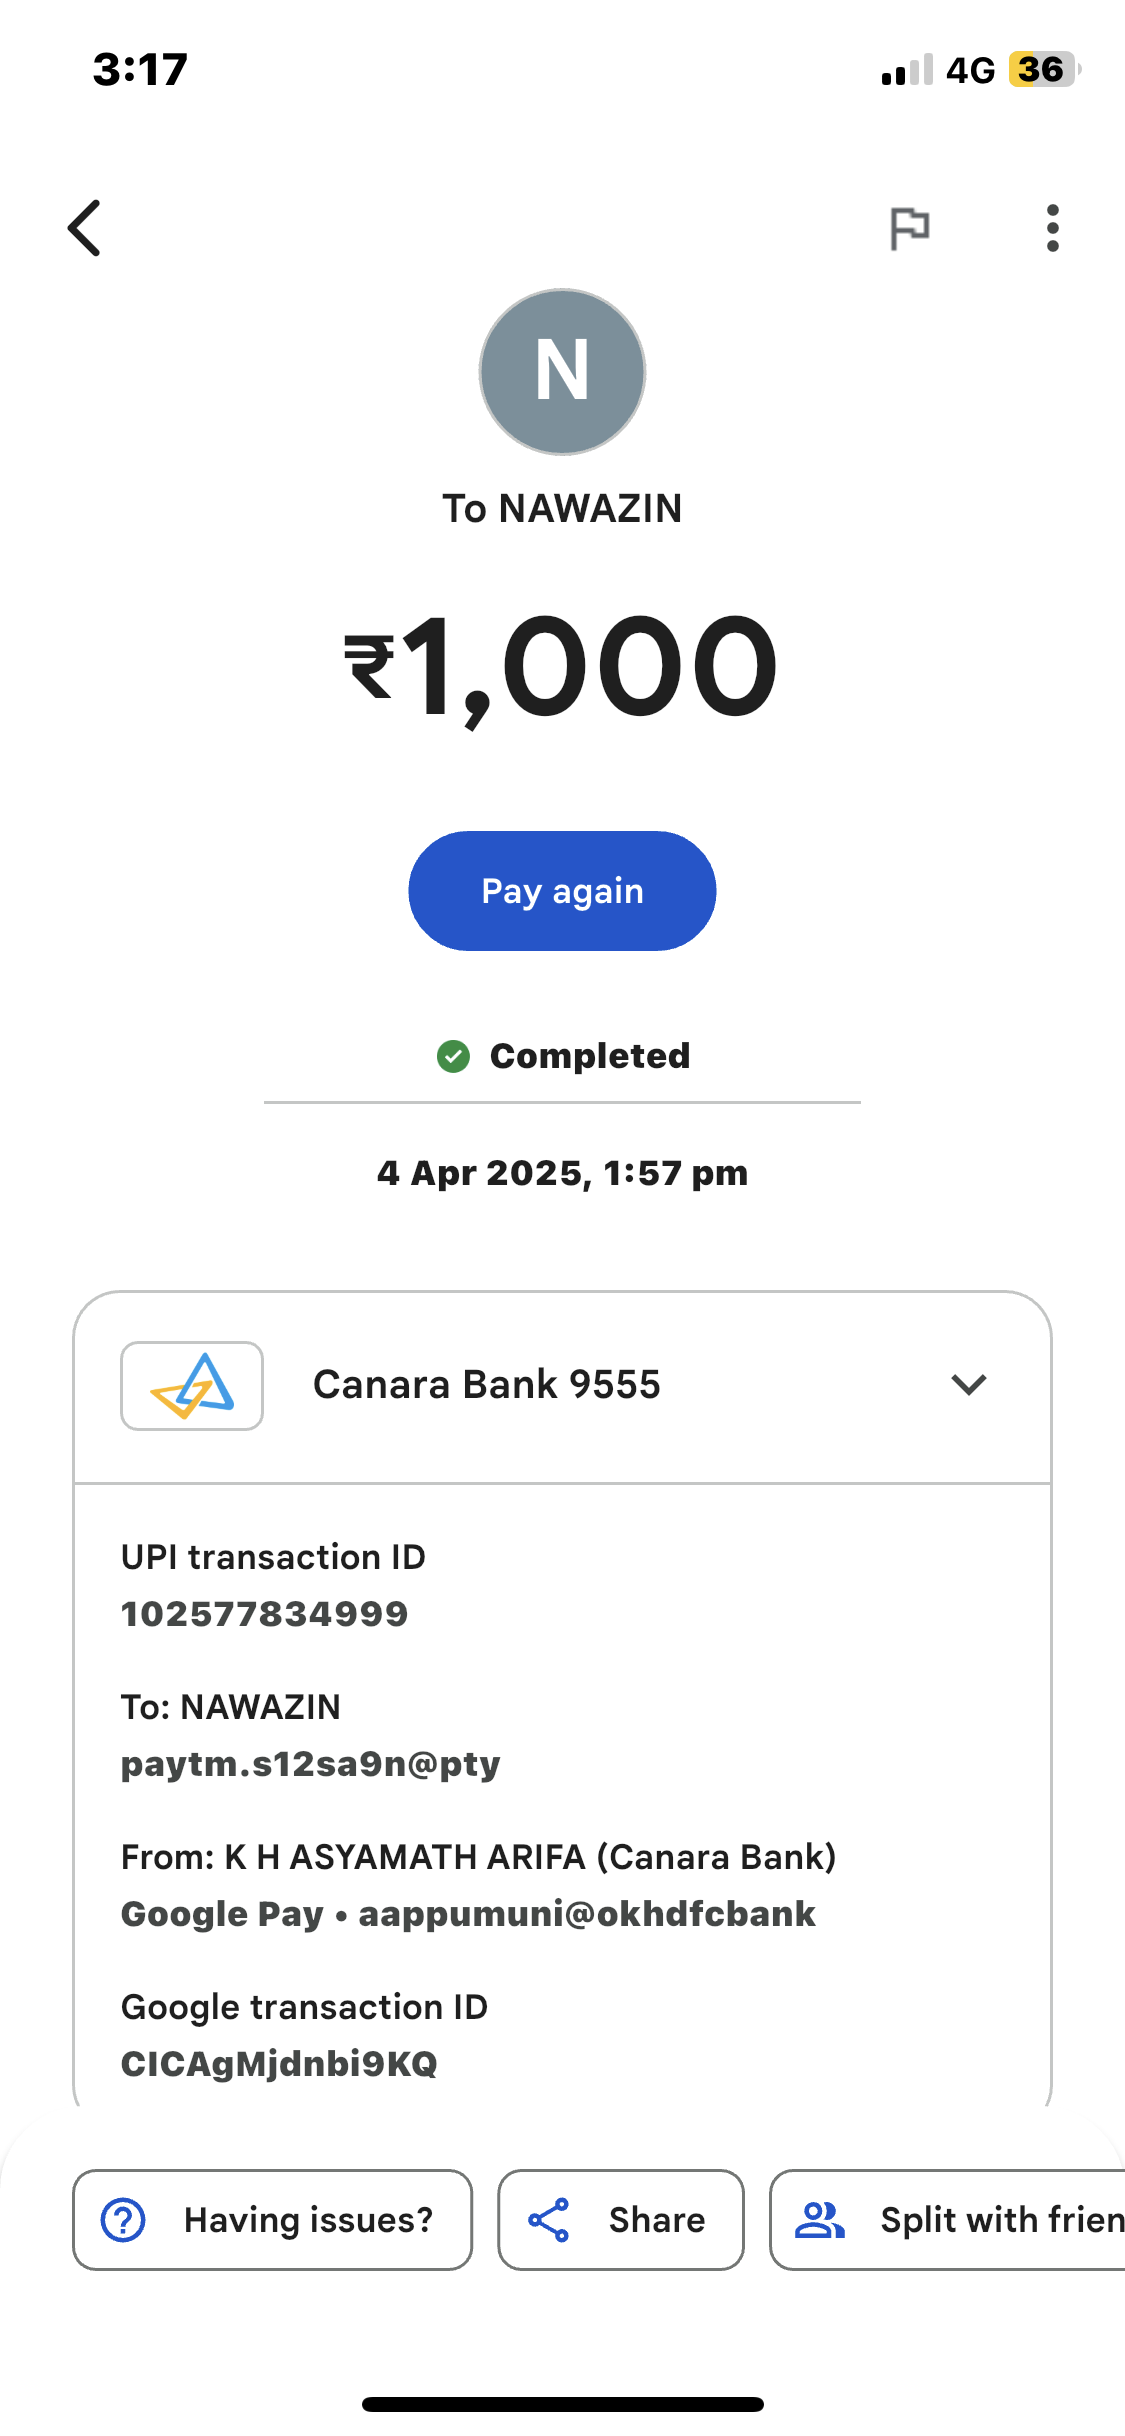Expand the Canara Bank 9555 chevron
The width and height of the screenshot is (1125, 2436).
[968, 1385]
